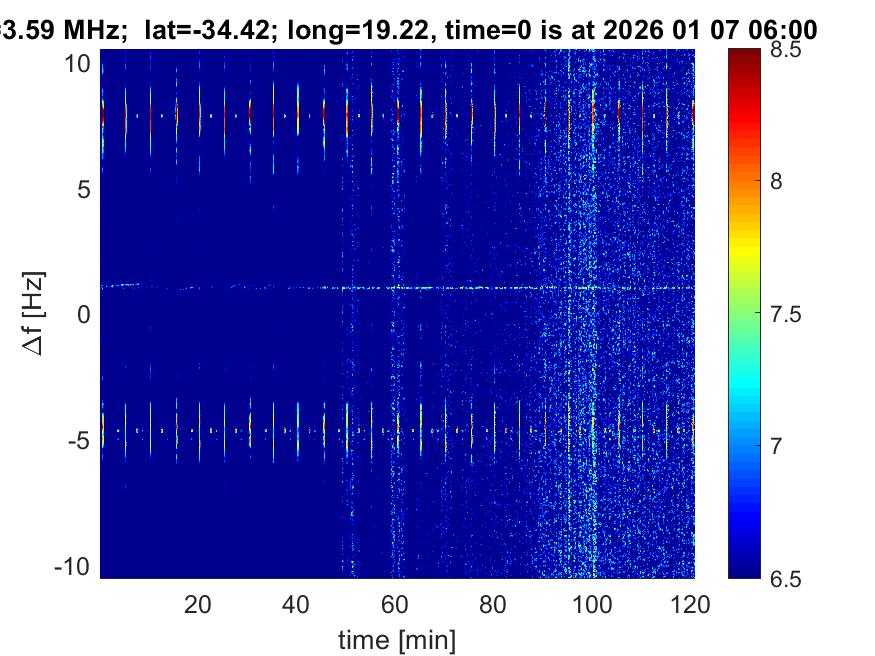Click the dark red top of the colorbar

[x=742, y=56]
